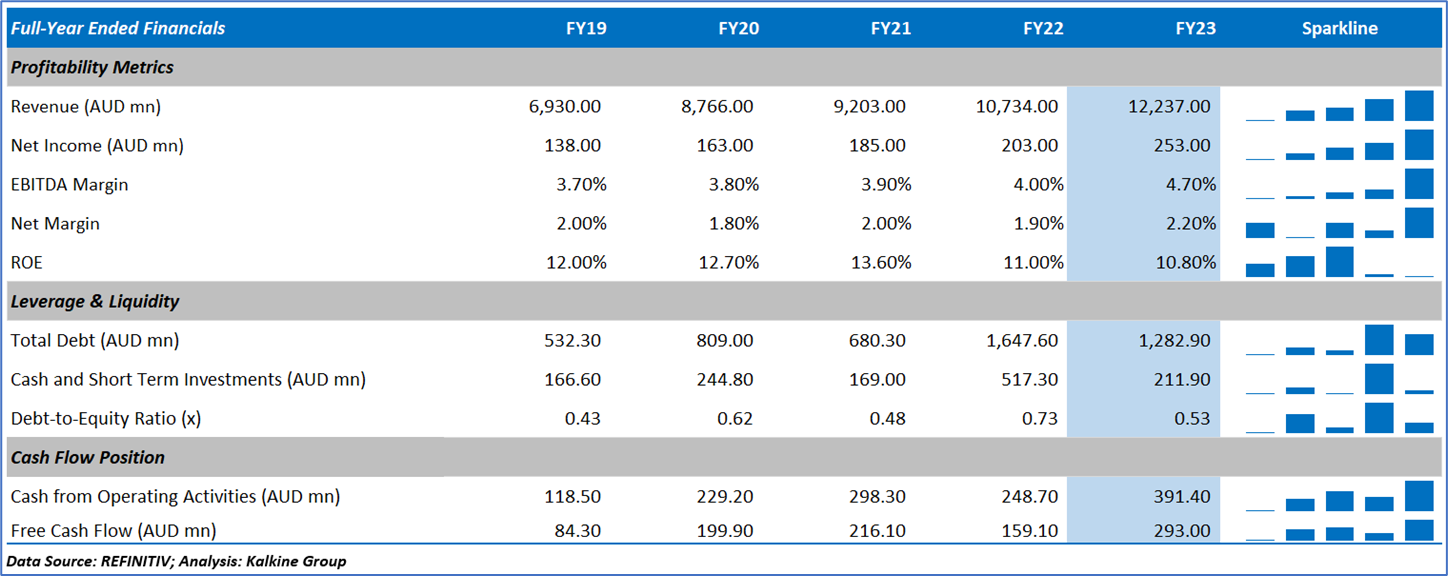Select the Cash from Operating Activities label

175,496
